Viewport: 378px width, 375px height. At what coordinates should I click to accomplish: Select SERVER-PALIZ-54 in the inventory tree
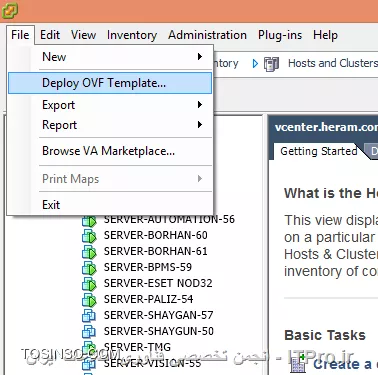click(148, 299)
